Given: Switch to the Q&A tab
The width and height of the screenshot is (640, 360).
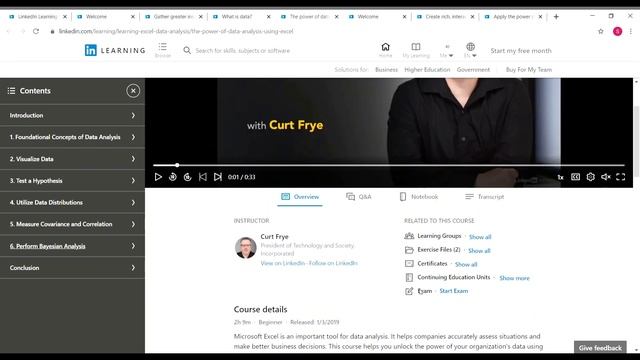Looking at the screenshot, I should point(359,197).
